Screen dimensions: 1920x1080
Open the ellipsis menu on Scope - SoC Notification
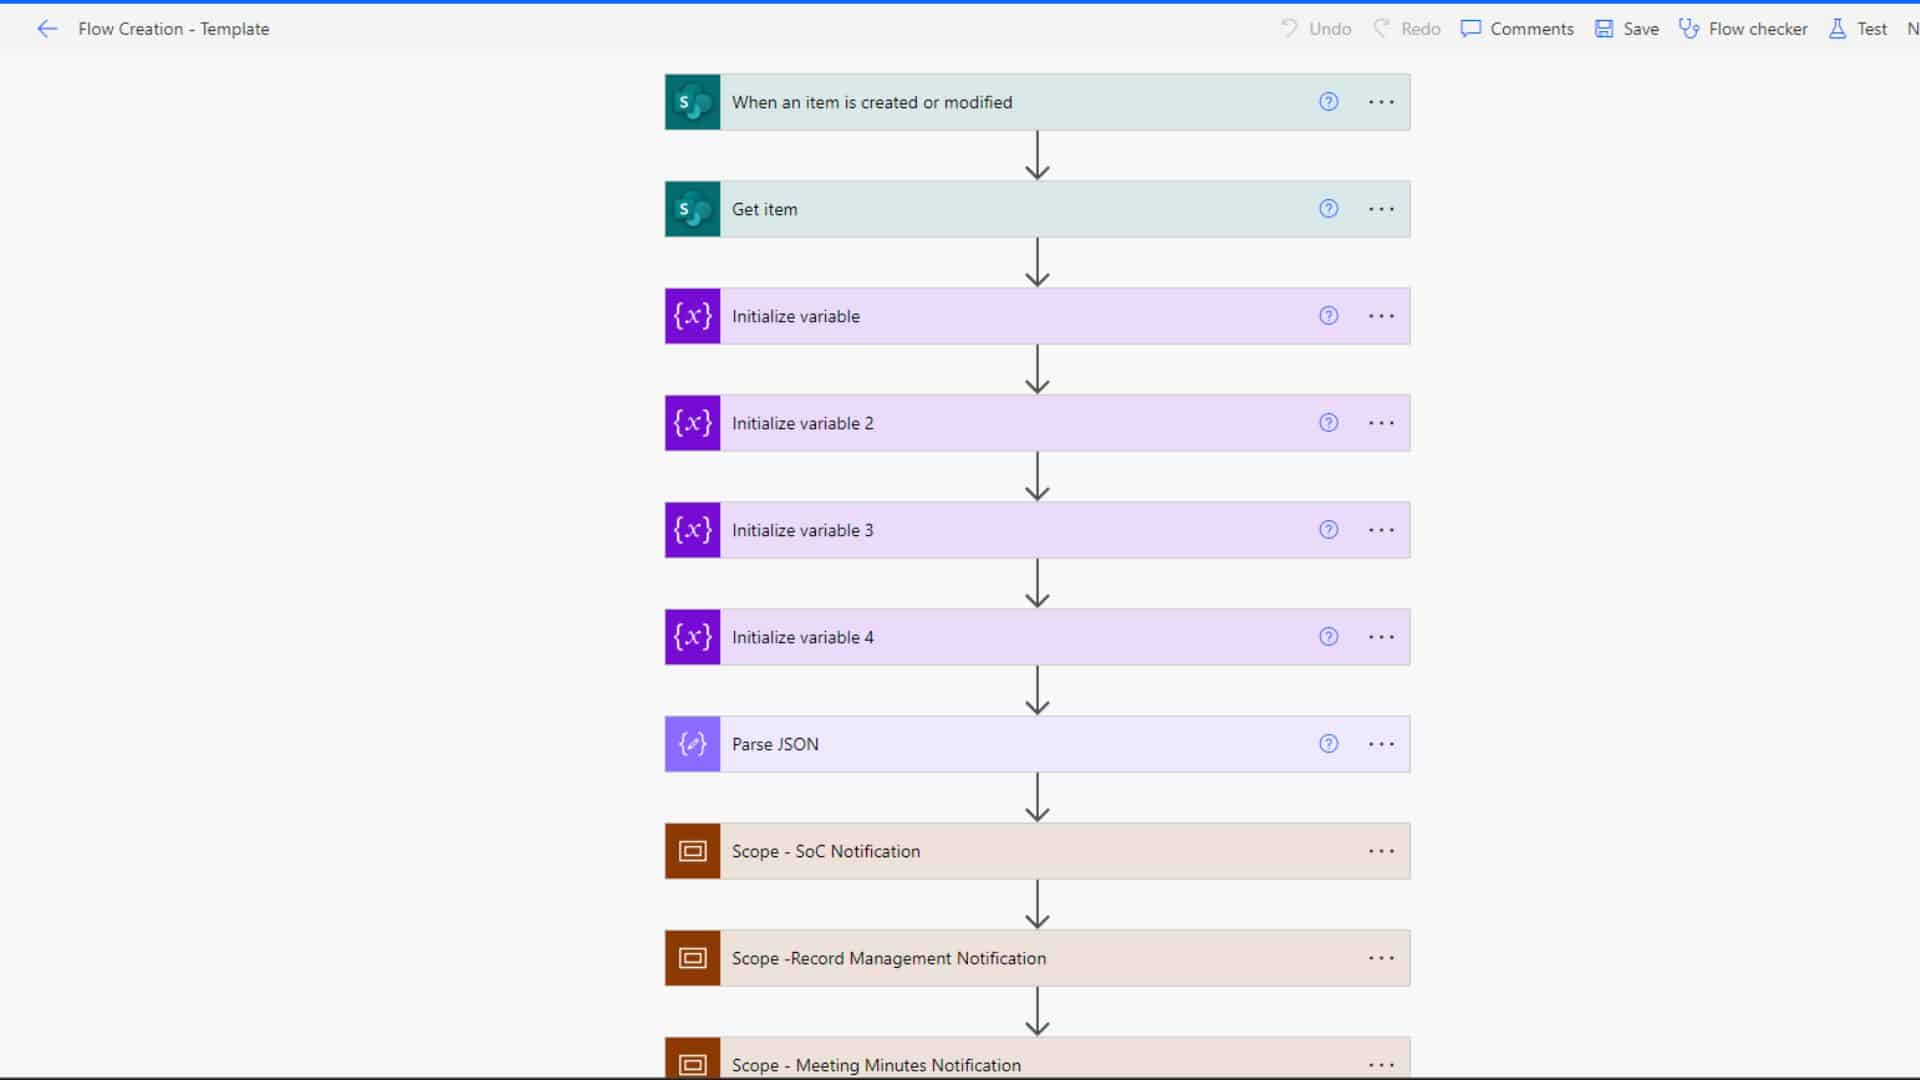tap(1381, 851)
